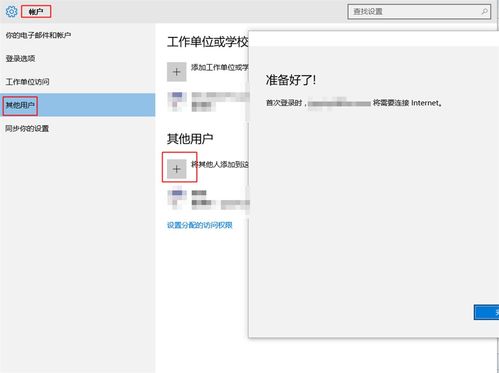
Task: Click the 工作单位或学校 section heading
Action: click(208, 42)
